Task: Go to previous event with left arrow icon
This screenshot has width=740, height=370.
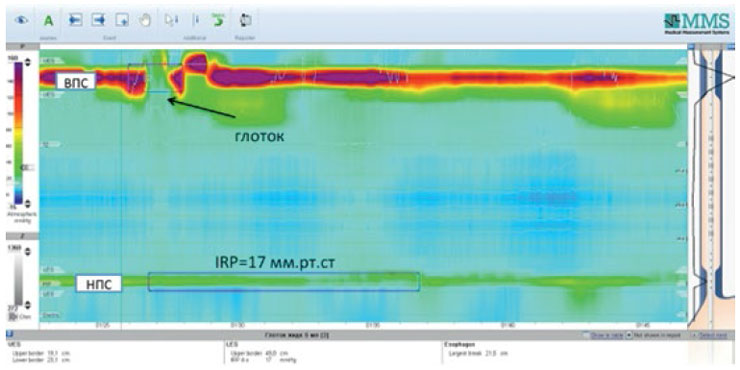Action: (76, 20)
